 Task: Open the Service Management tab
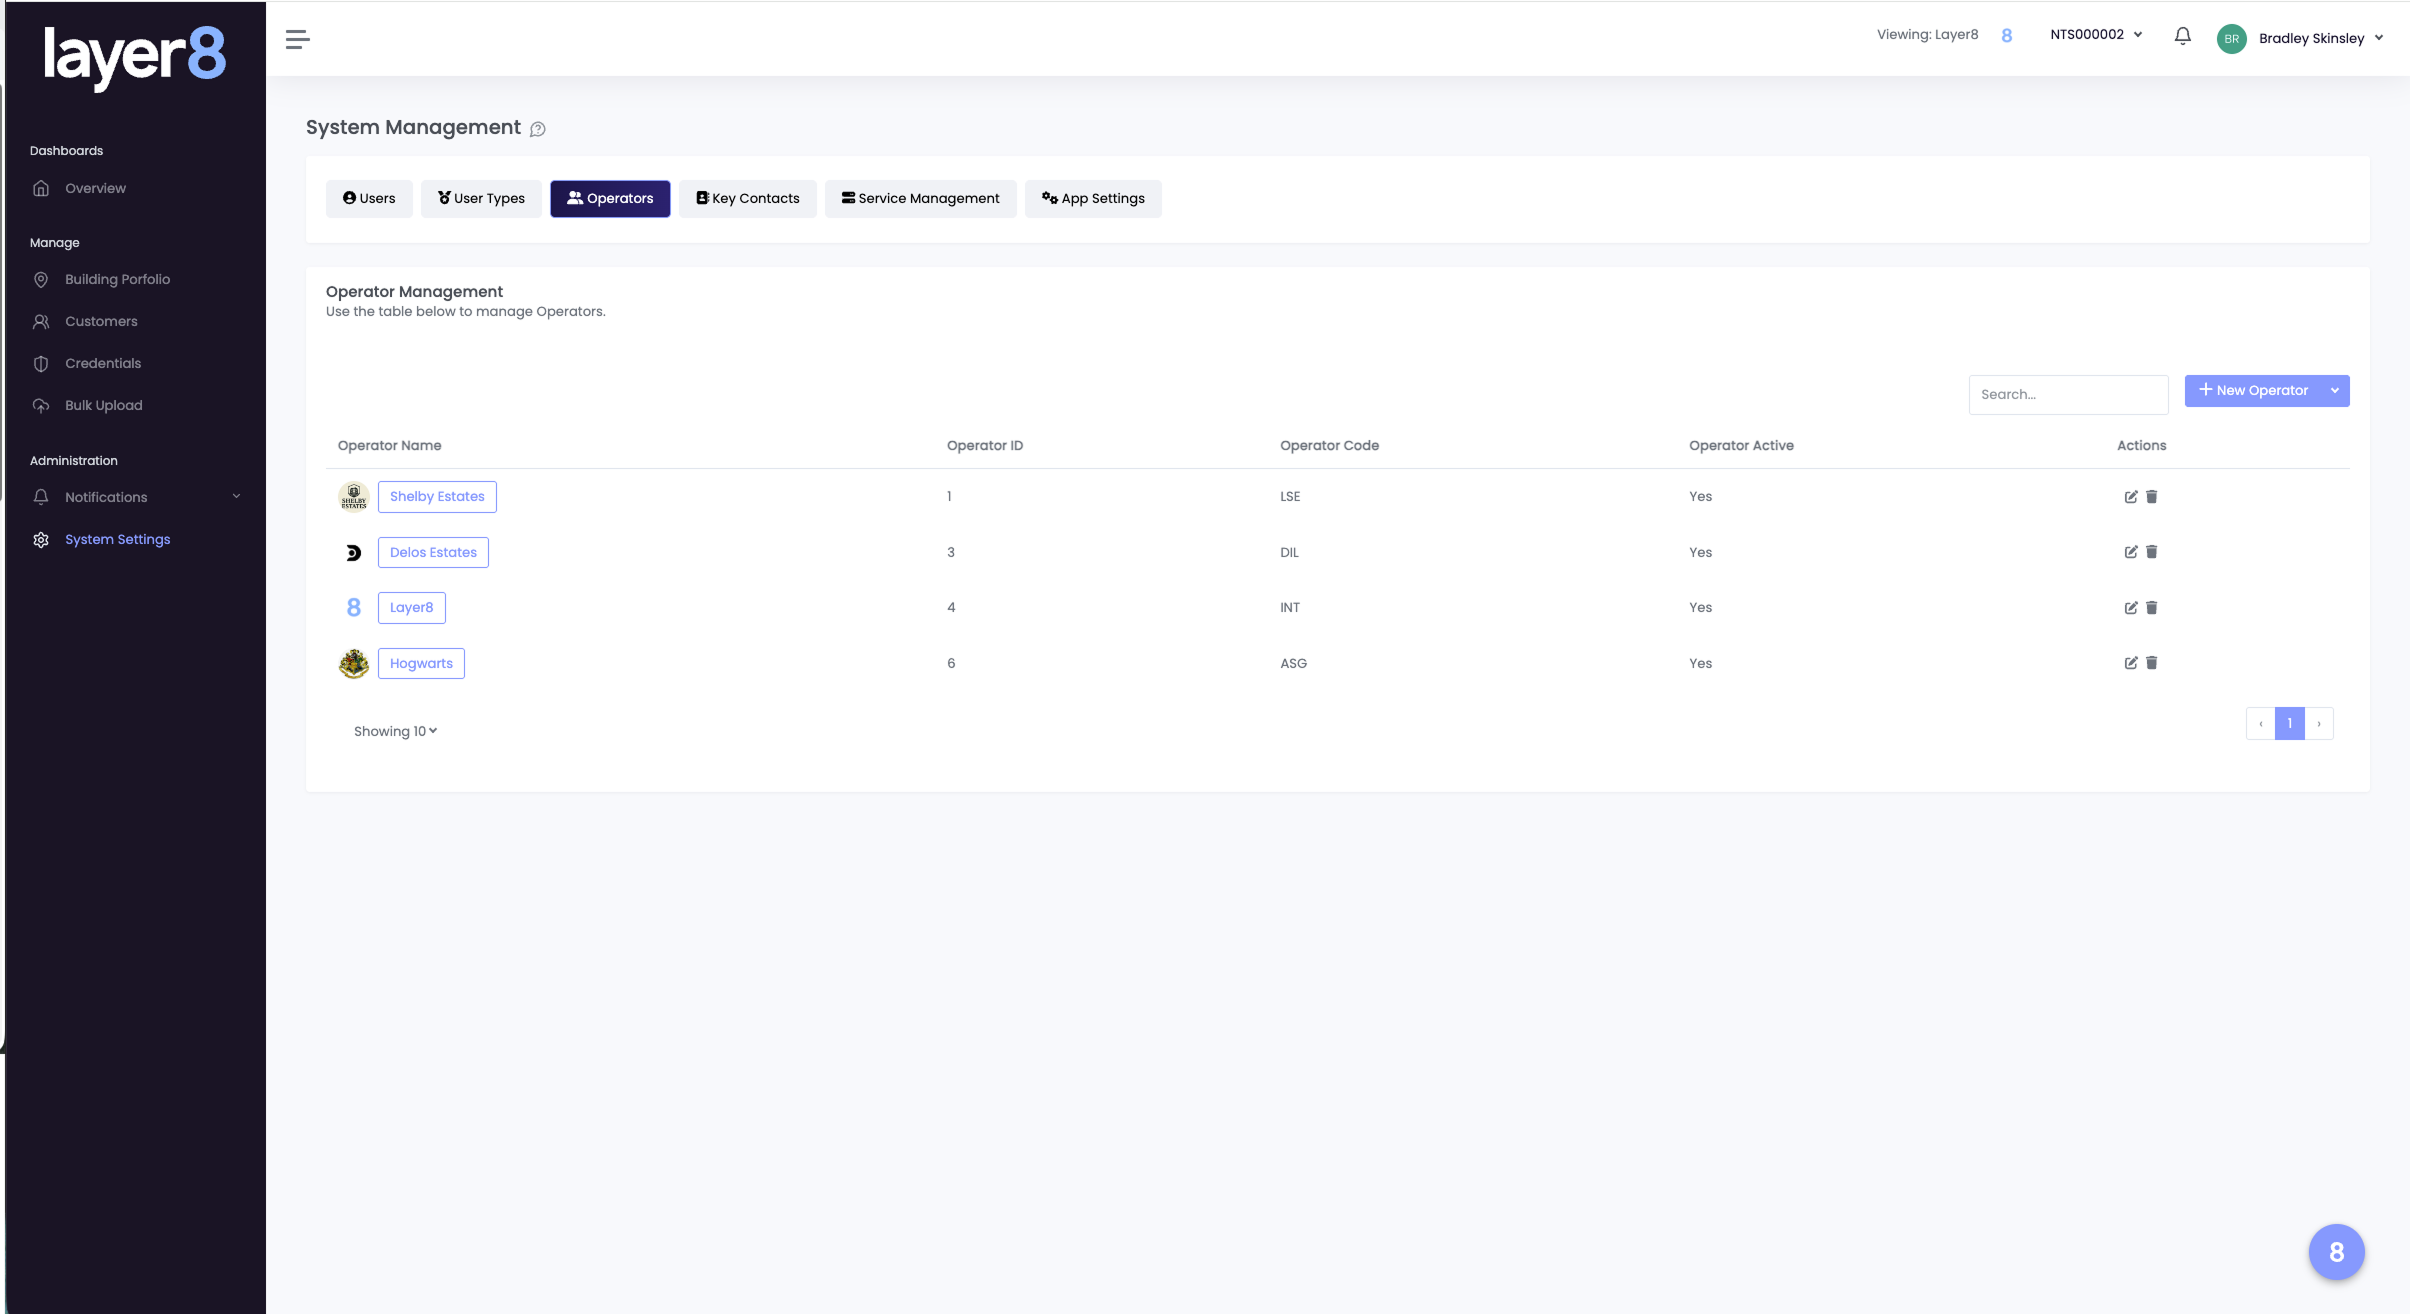(x=920, y=198)
